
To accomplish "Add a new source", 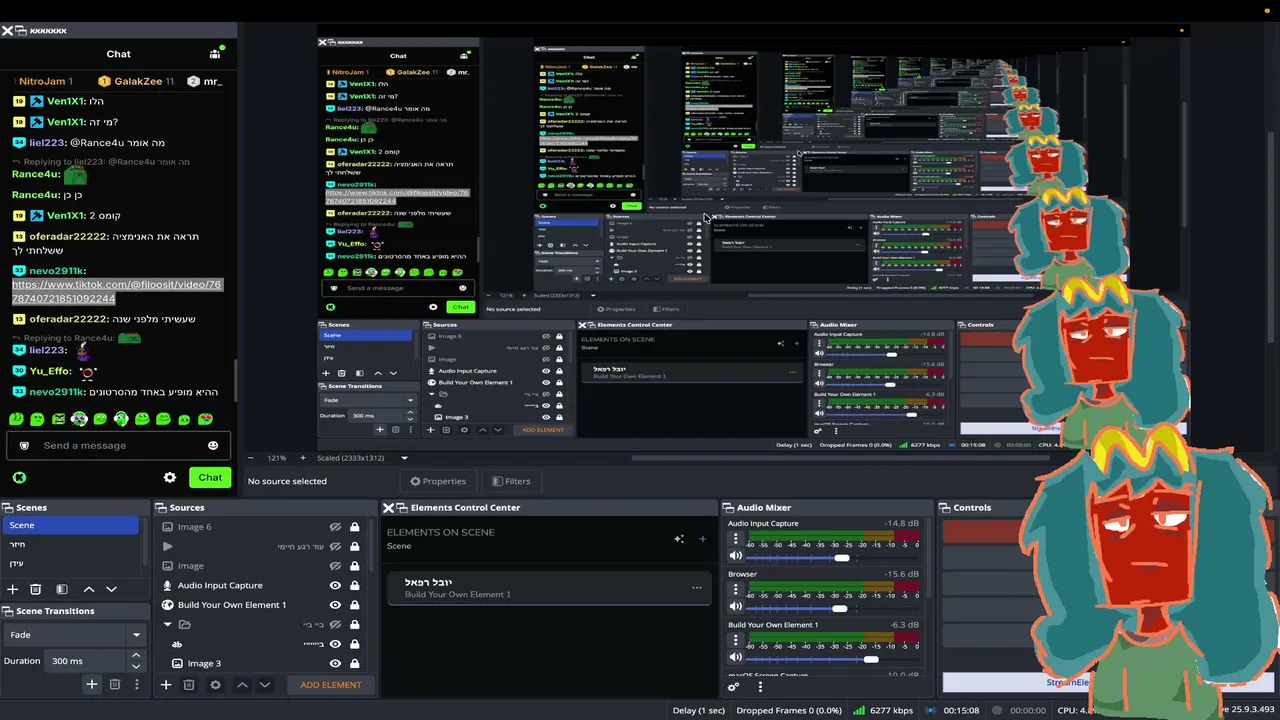I will click(166, 685).
